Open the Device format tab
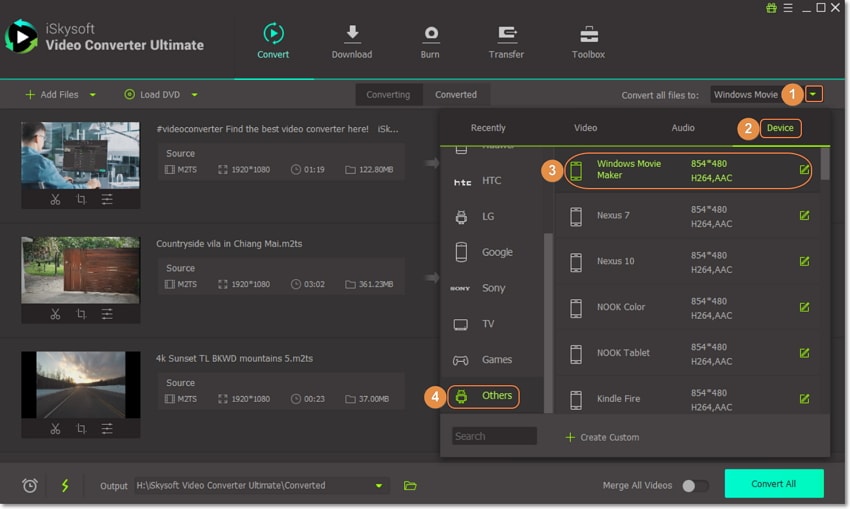Image resolution: width=850 pixels, height=509 pixels. click(x=780, y=128)
